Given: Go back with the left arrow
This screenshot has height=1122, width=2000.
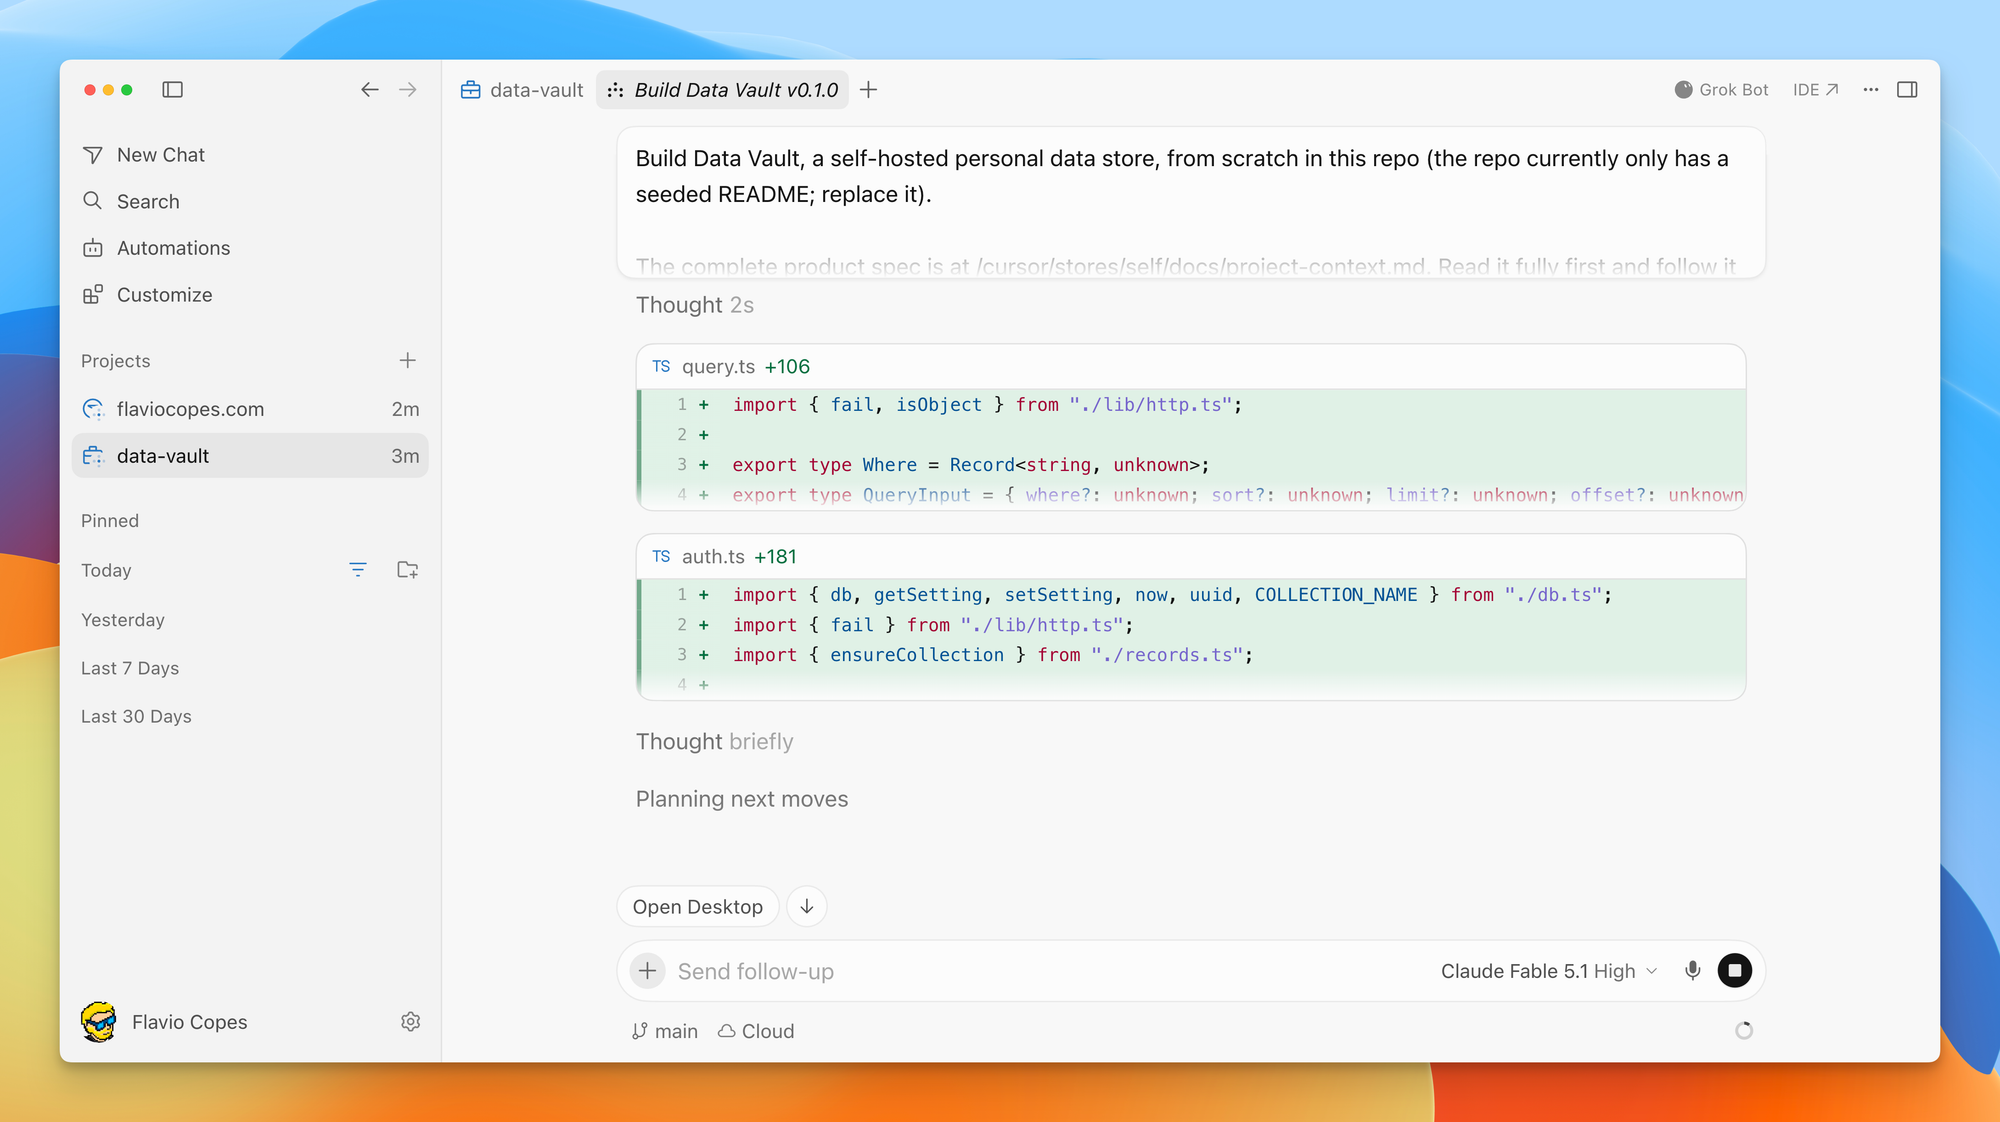Looking at the screenshot, I should [370, 90].
